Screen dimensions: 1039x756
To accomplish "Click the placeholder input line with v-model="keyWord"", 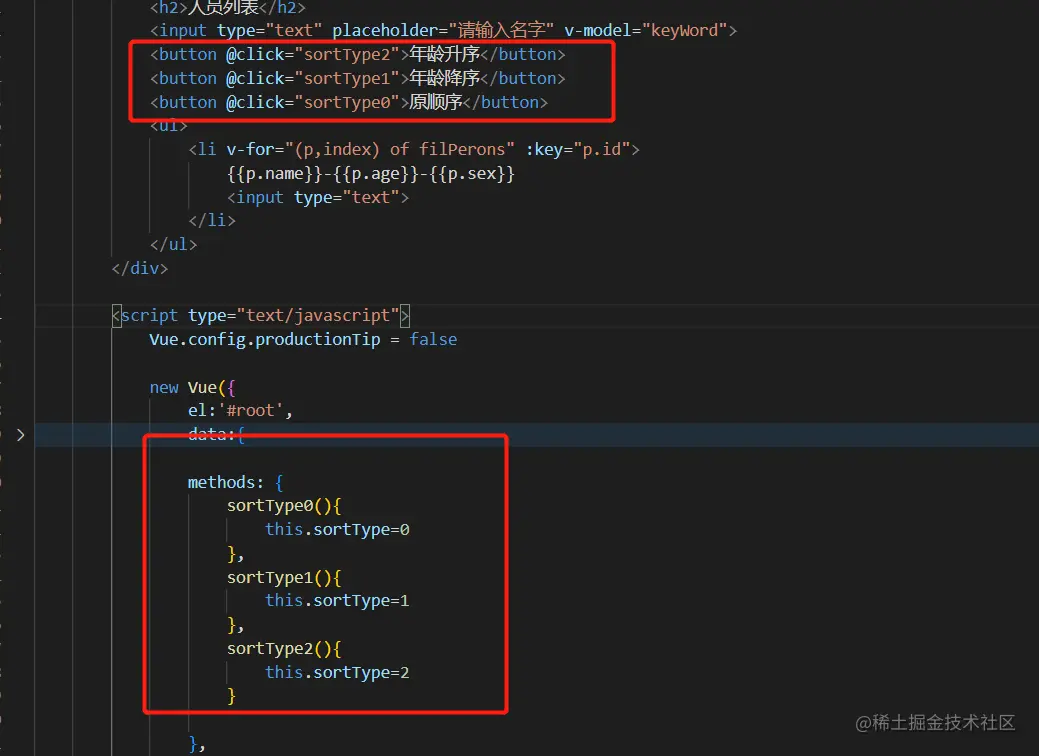I will point(443,30).
